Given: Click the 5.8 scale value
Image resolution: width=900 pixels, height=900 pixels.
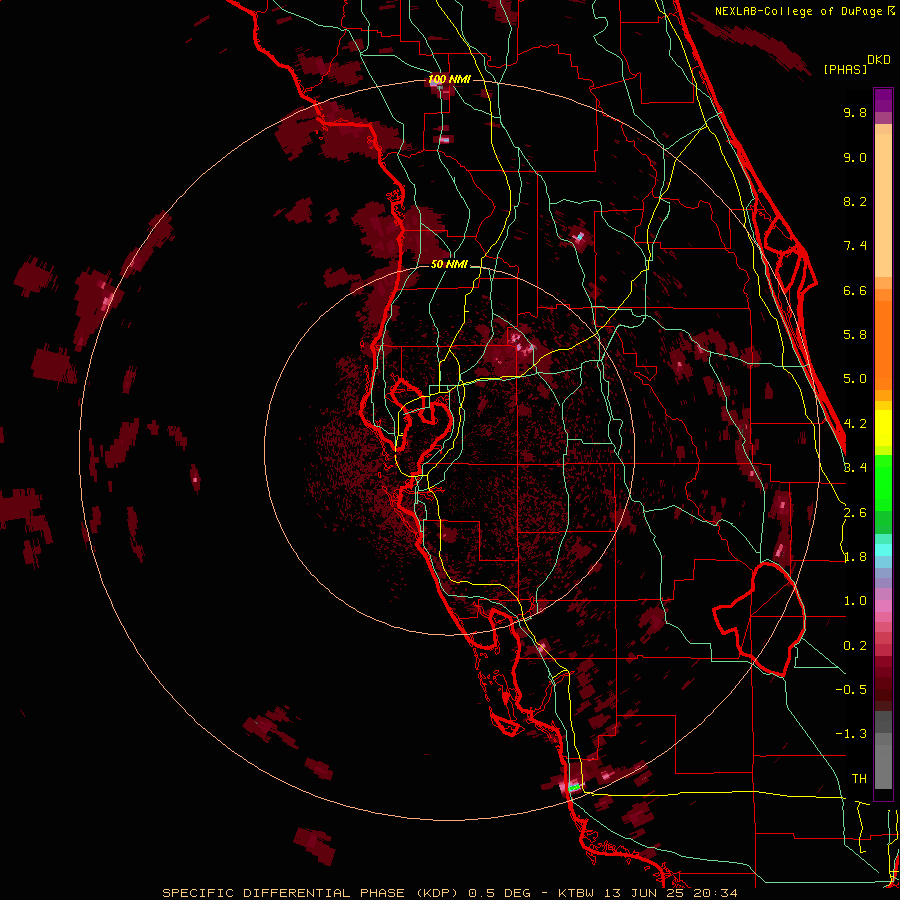Looking at the screenshot, I should pos(855,335).
